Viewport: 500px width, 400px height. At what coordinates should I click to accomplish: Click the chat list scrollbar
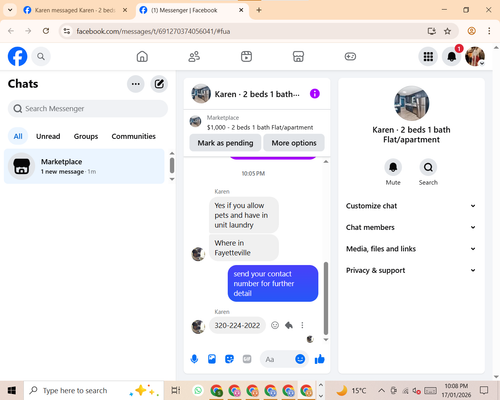(172, 165)
